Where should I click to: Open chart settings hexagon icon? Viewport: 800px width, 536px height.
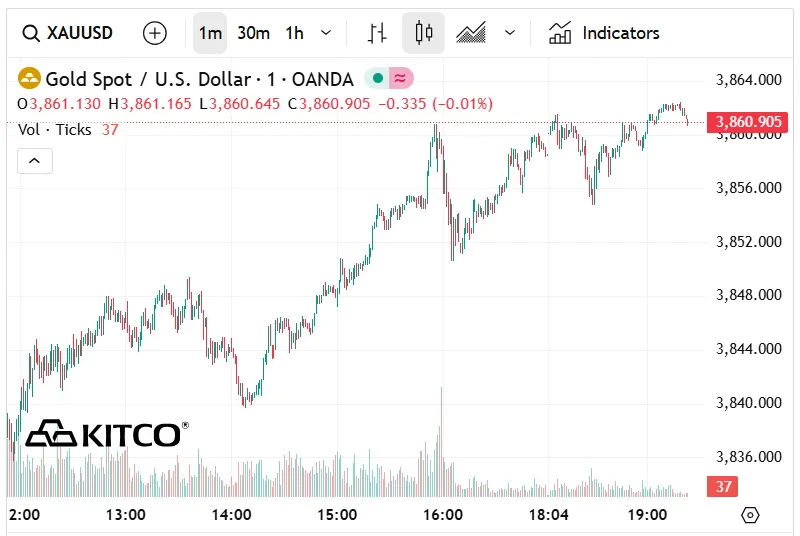(x=751, y=515)
